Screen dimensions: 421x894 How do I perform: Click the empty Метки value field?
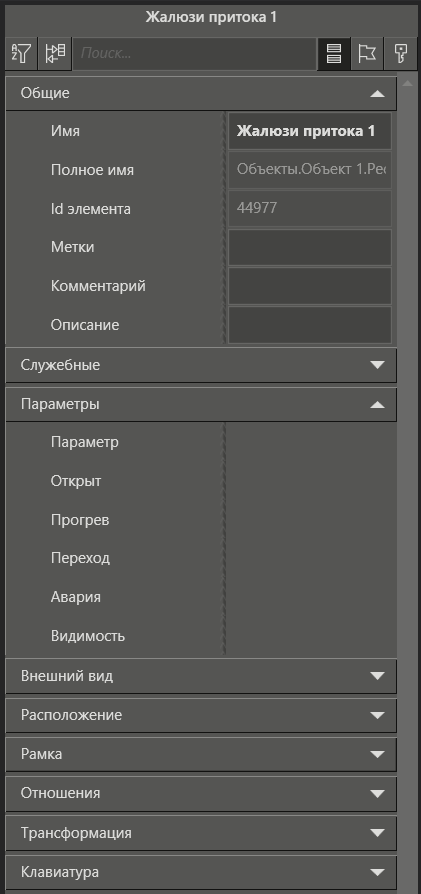310,247
